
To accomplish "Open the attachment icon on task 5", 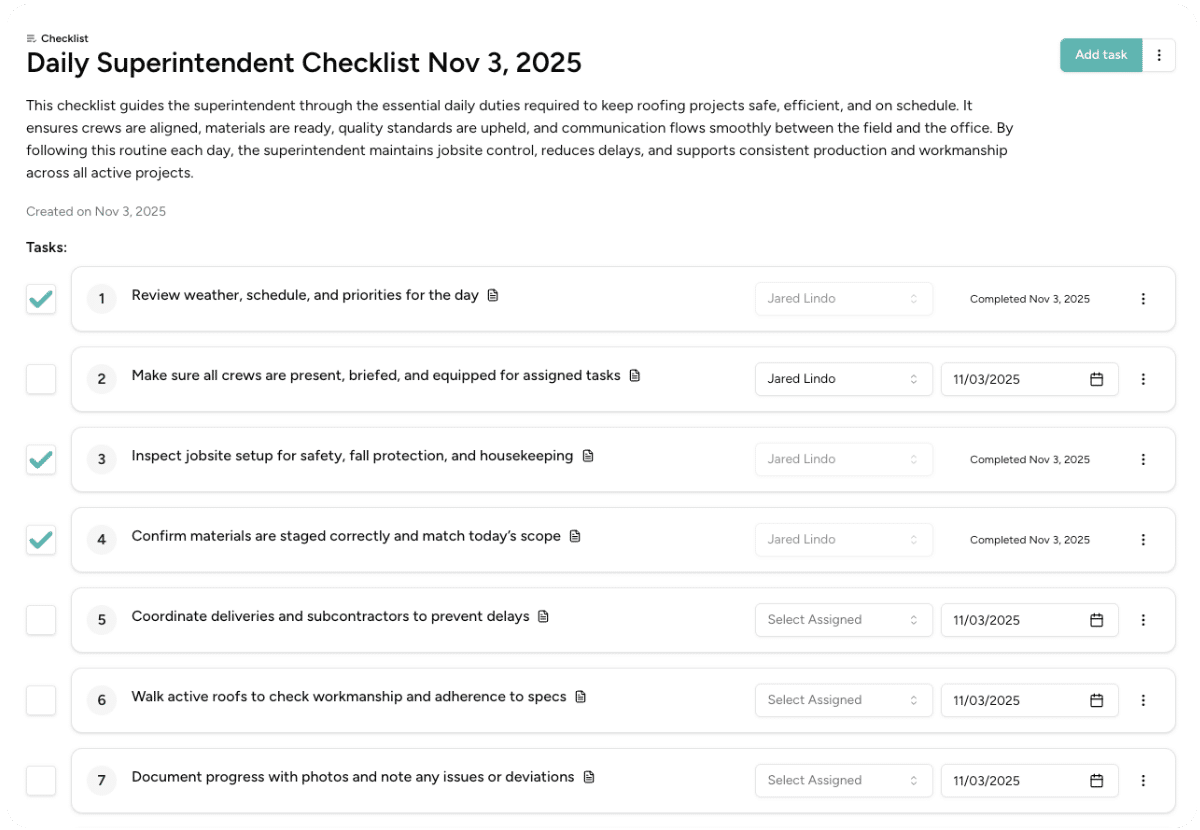I will (x=543, y=616).
